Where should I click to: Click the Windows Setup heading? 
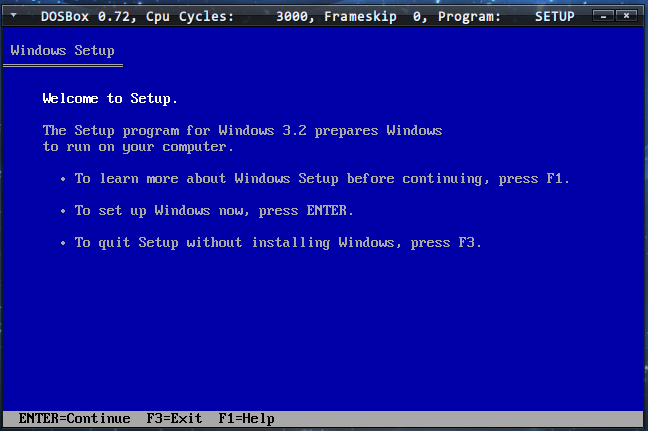click(62, 51)
